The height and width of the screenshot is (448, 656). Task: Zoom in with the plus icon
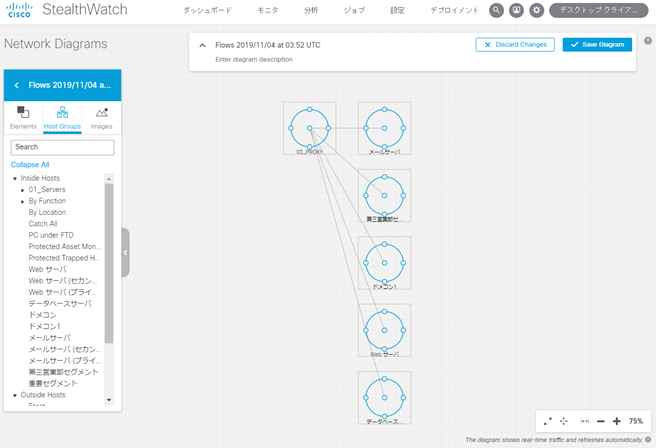pos(616,422)
